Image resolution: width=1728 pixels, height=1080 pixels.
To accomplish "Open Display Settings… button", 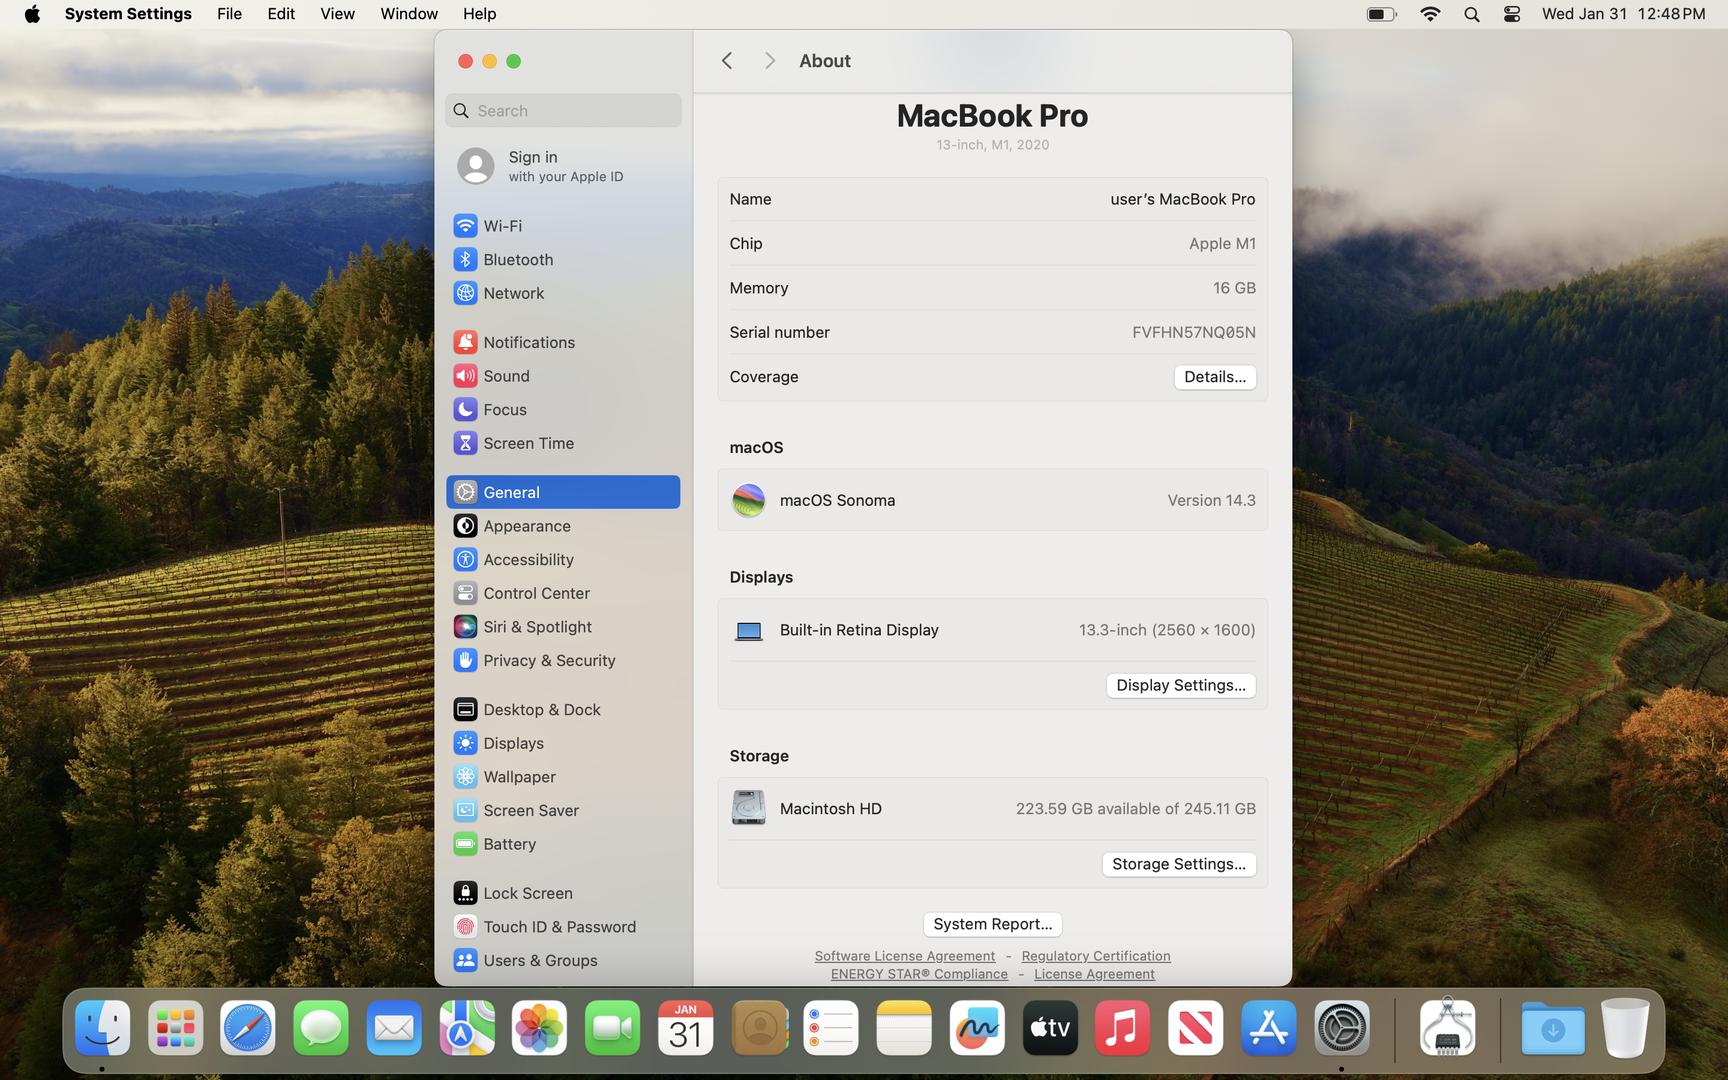I will 1180,685.
